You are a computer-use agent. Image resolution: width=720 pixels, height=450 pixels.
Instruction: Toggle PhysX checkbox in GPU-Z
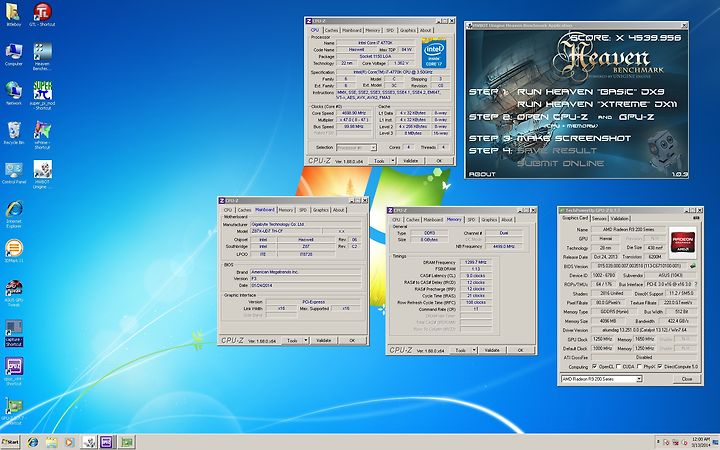coord(639,366)
